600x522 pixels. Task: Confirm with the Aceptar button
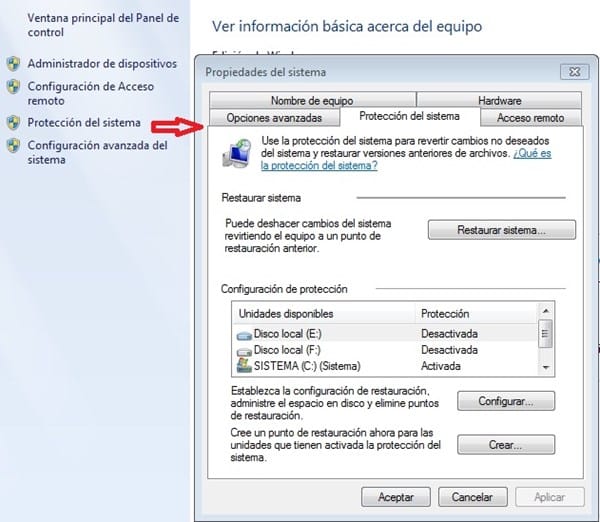coord(396,497)
